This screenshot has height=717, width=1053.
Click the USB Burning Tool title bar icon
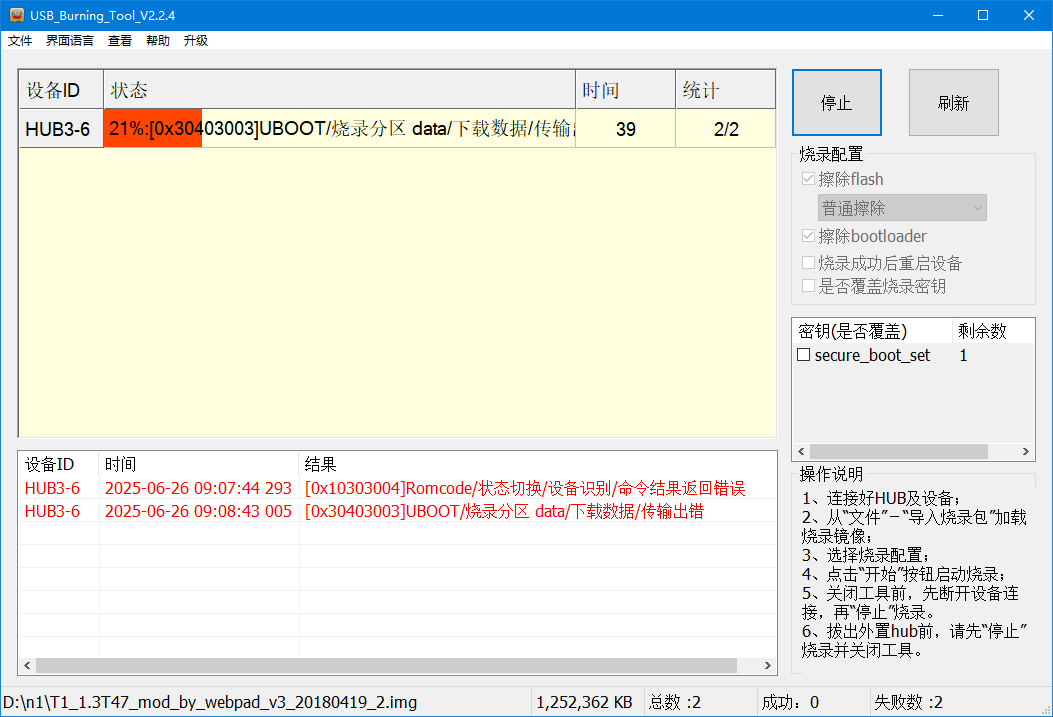click(x=18, y=15)
